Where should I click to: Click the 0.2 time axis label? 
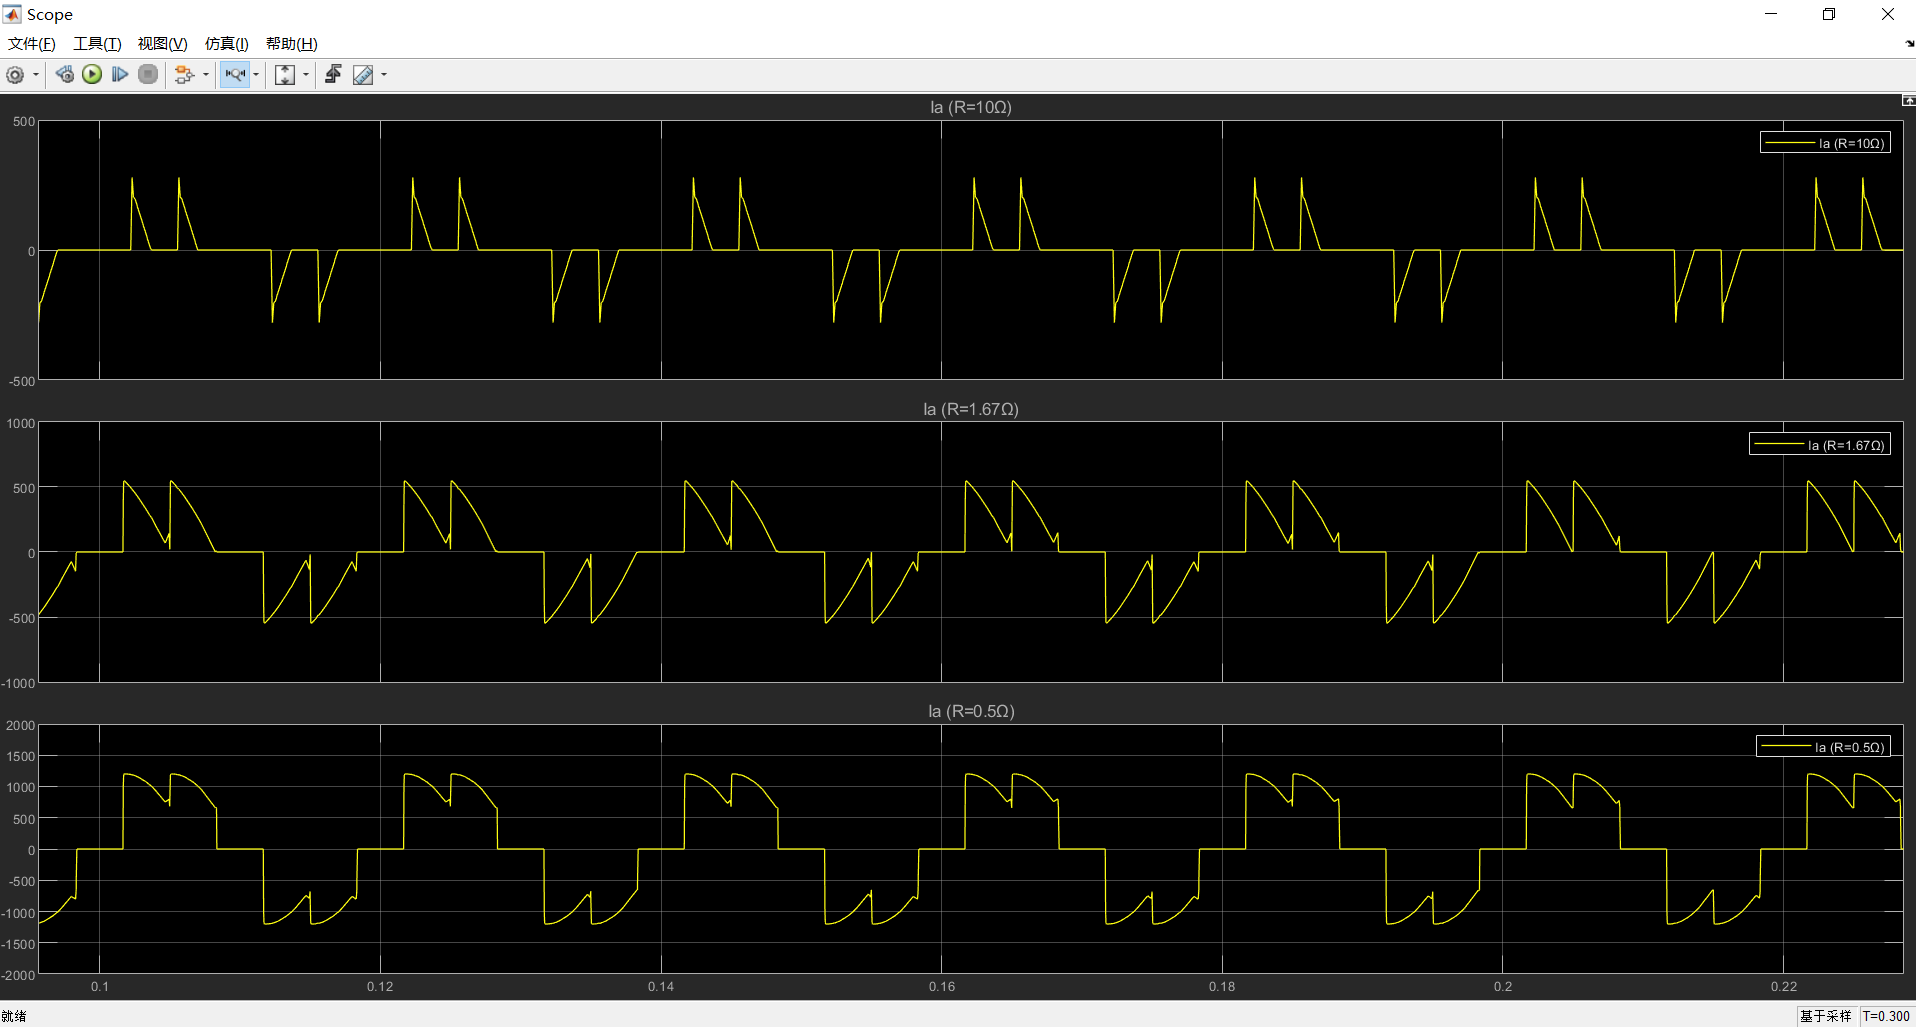(x=1503, y=987)
